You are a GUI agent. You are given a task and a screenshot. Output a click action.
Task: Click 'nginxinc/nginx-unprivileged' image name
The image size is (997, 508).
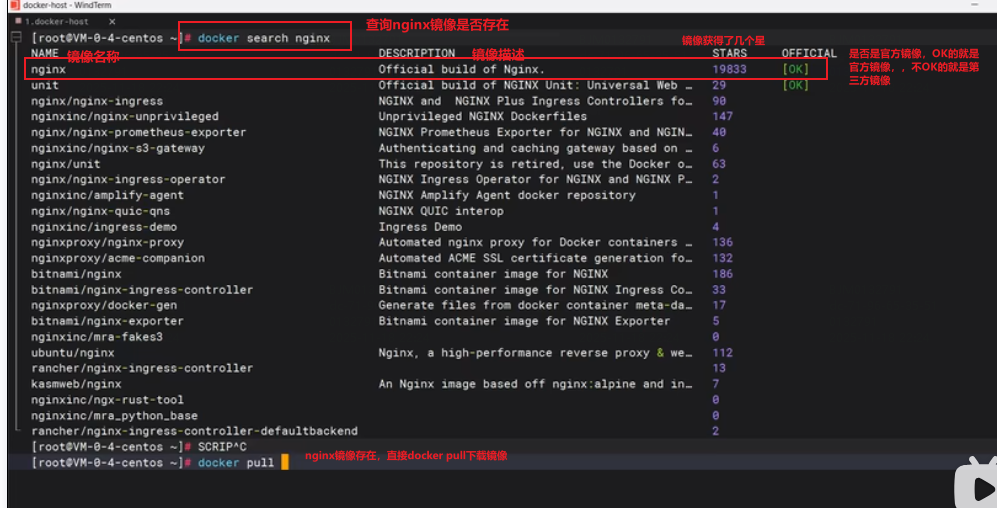[x=125, y=116]
